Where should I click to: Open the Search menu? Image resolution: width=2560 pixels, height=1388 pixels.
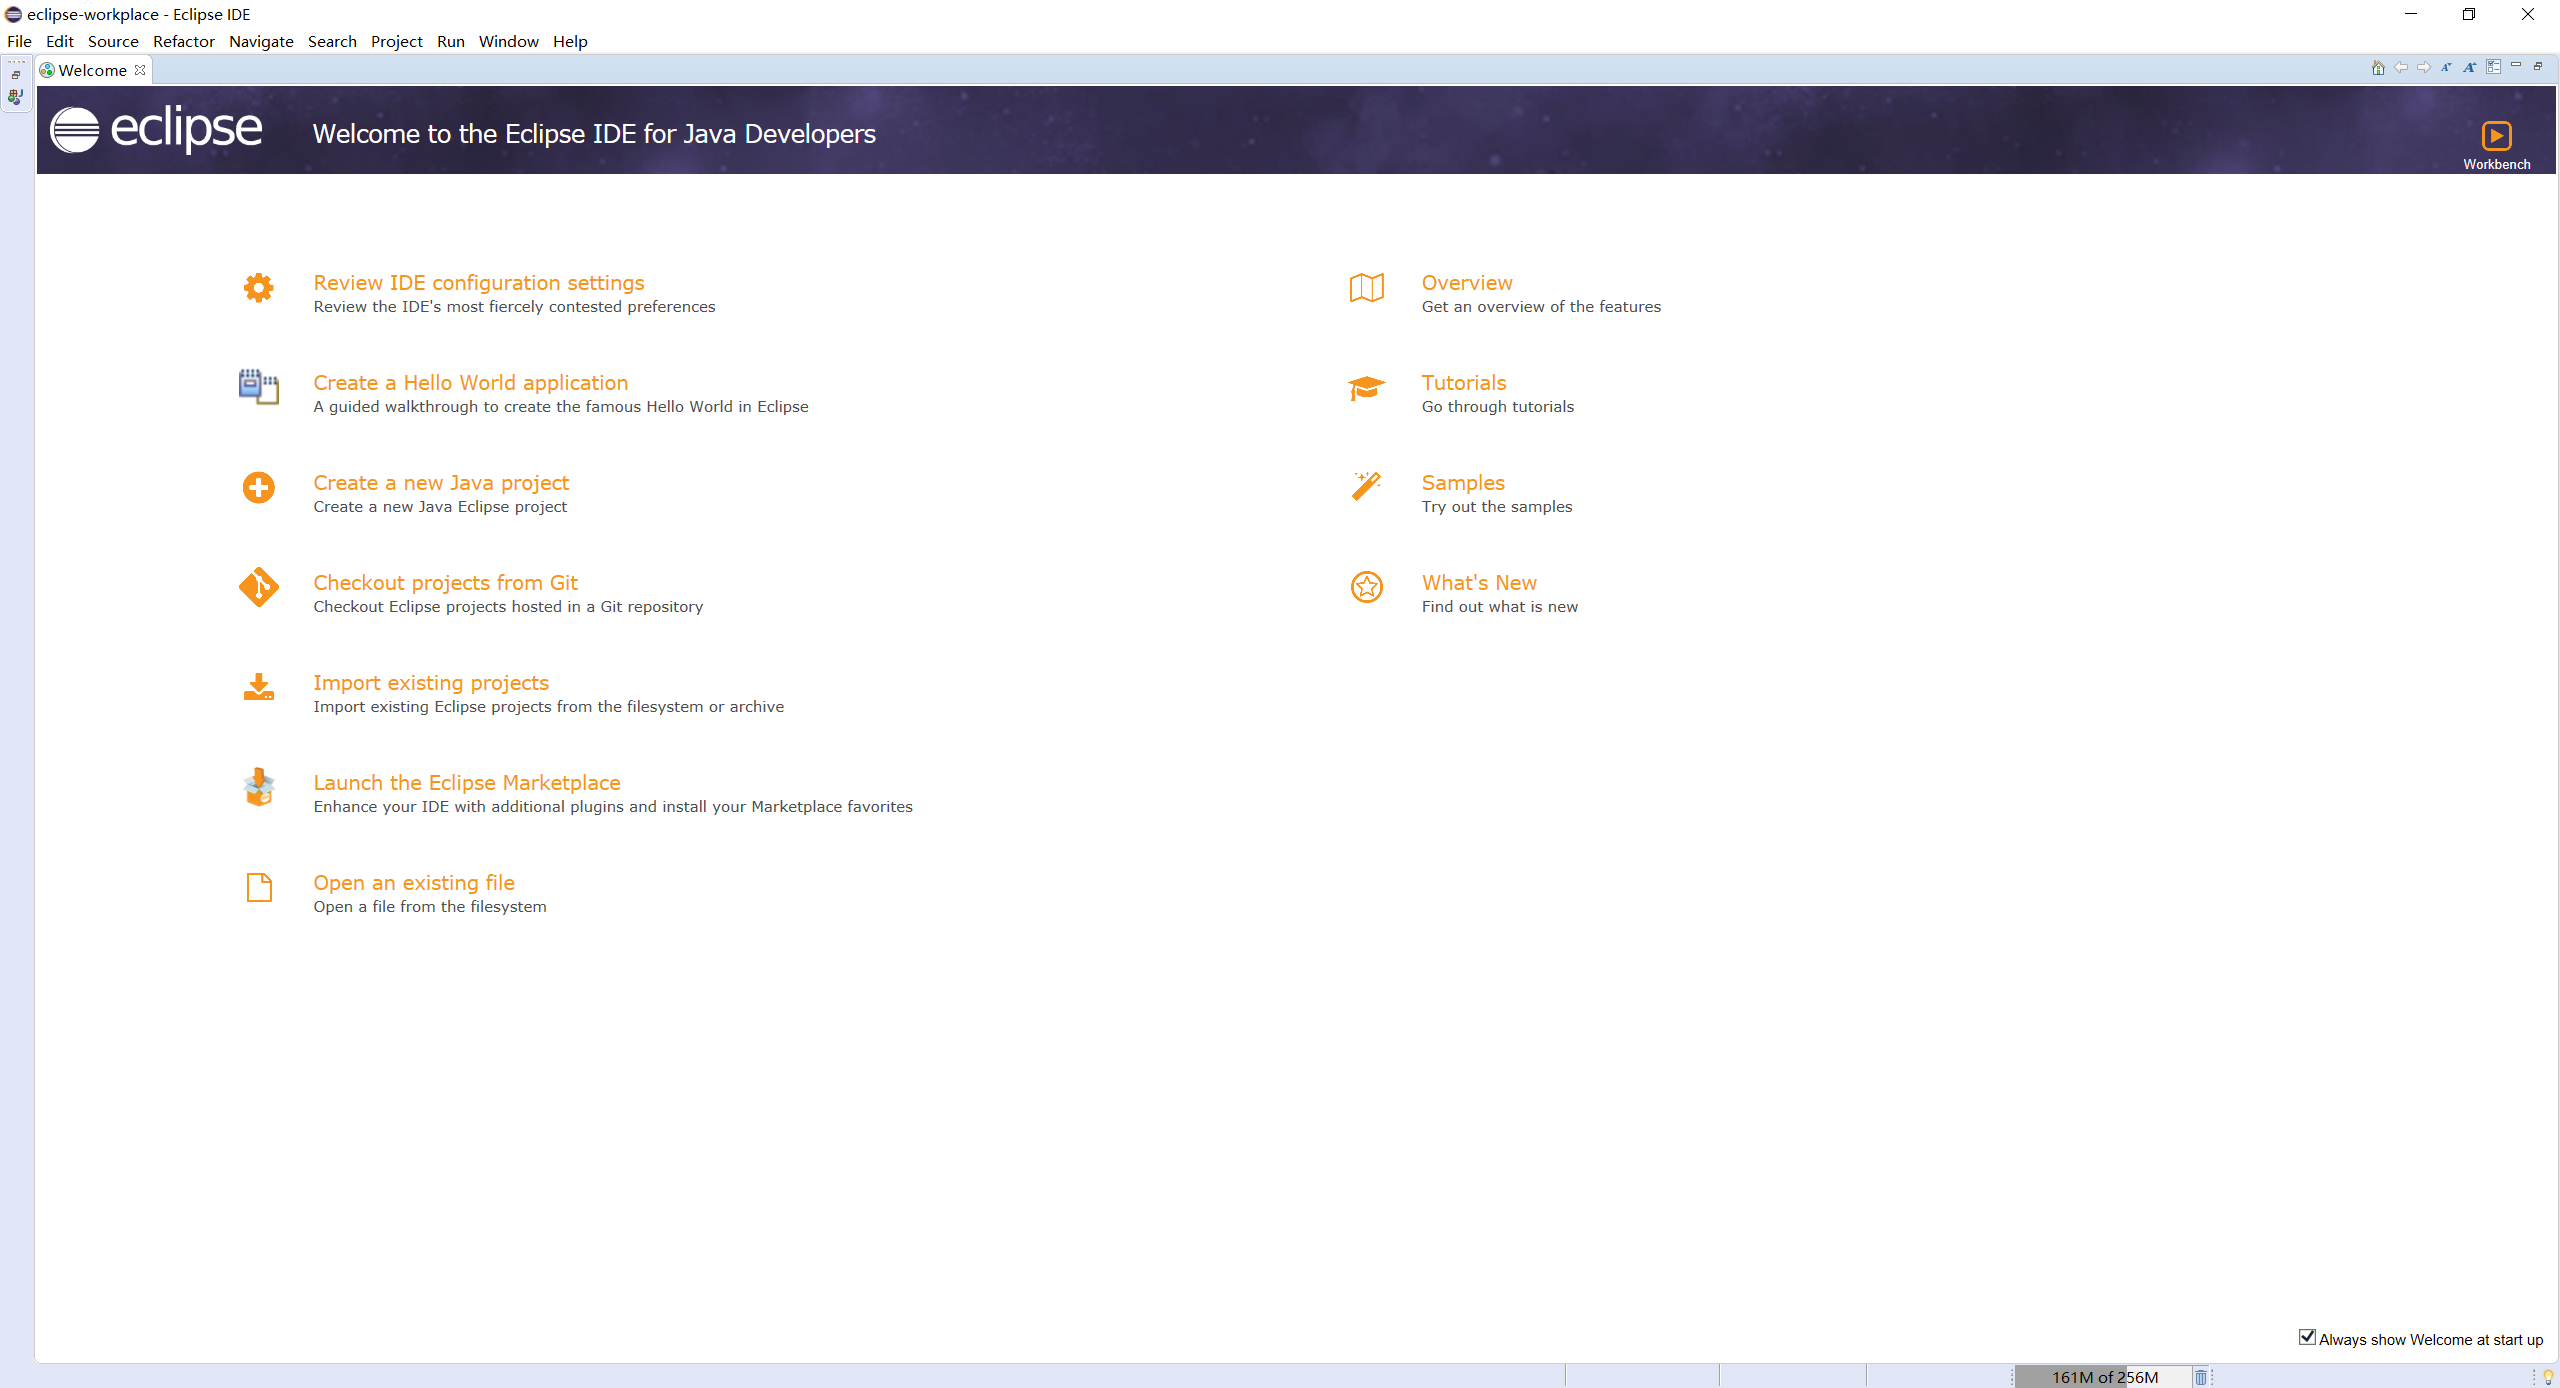(332, 41)
